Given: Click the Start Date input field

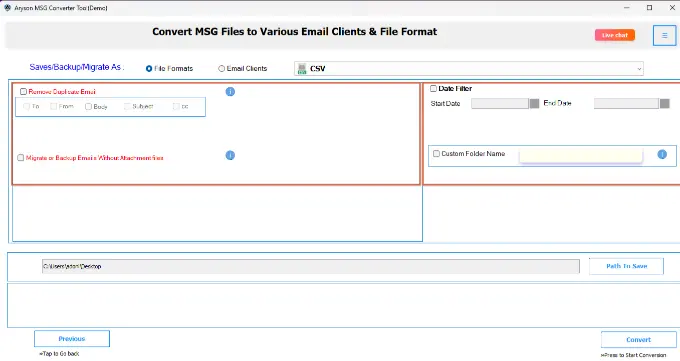Looking at the screenshot, I should click(500, 103).
